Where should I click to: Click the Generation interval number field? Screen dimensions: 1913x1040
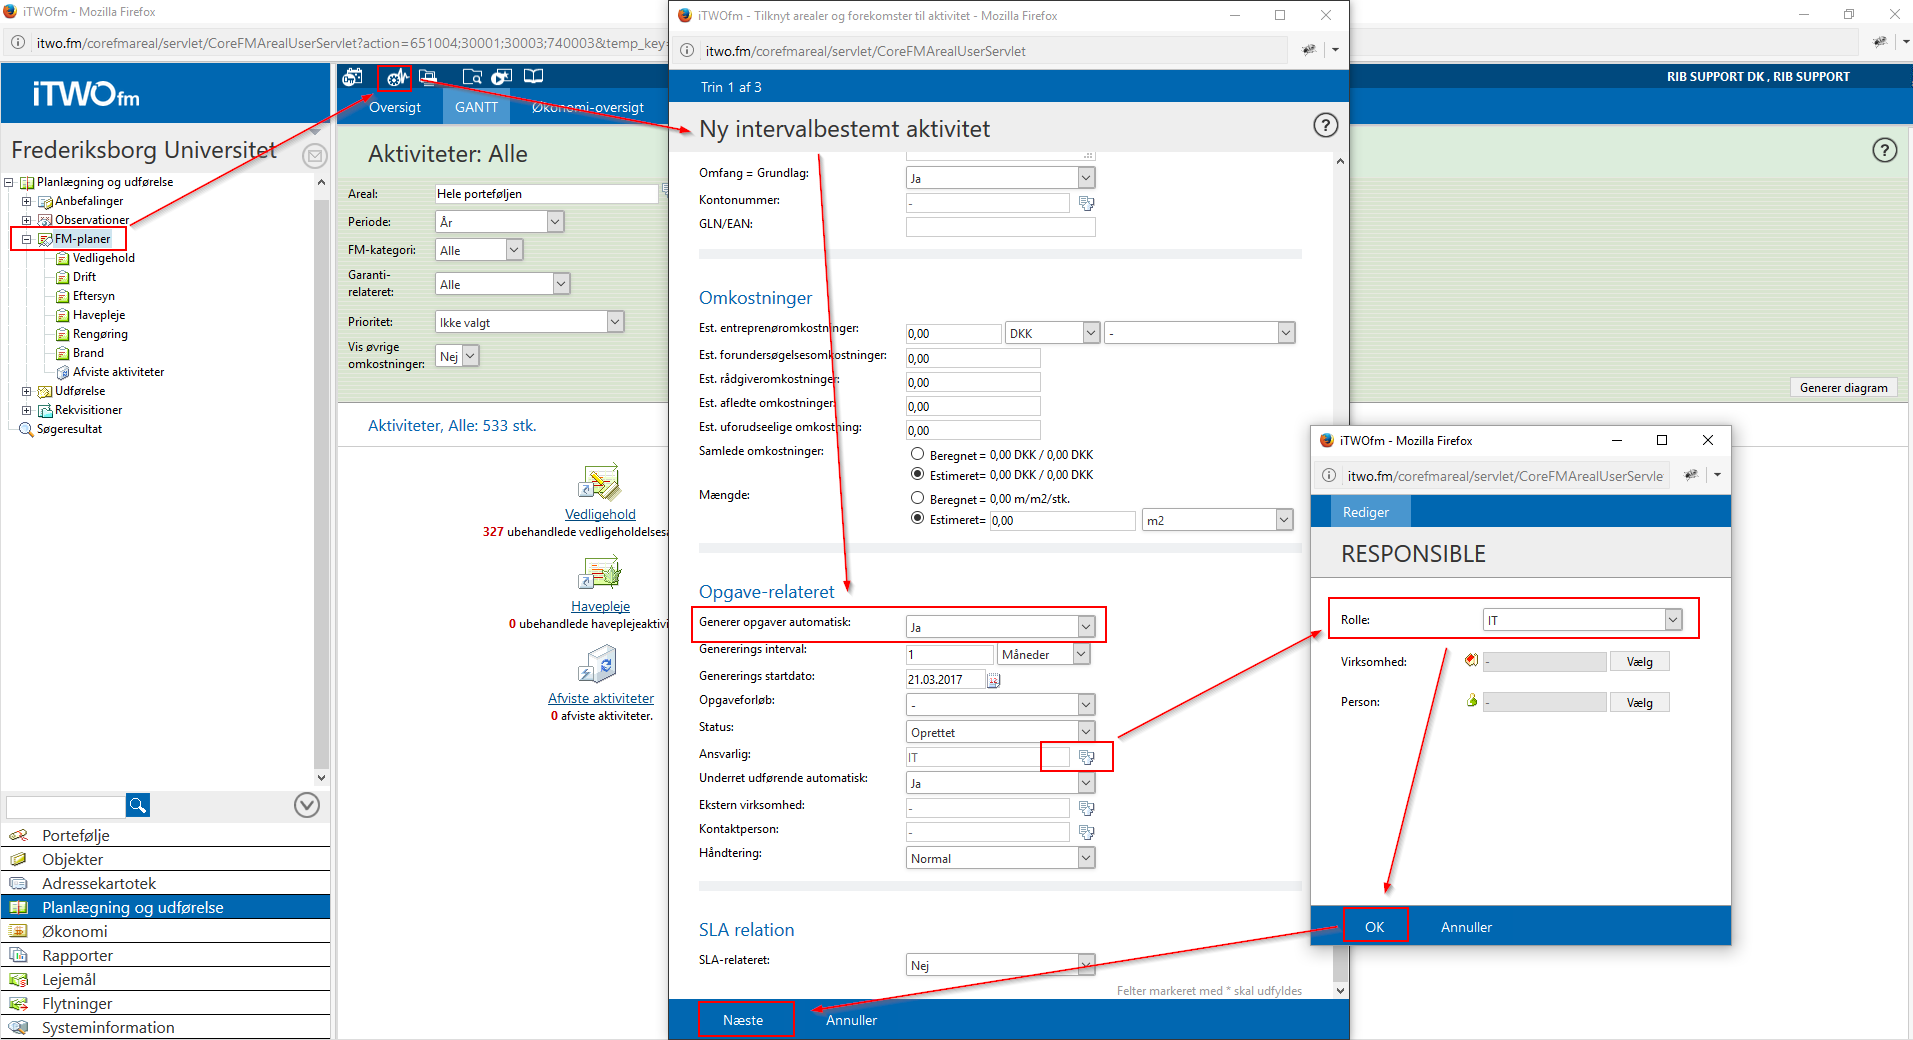[x=948, y=655]
